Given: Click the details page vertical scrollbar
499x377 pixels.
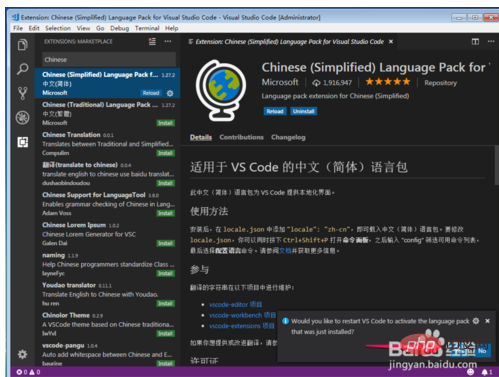Looking at the screenshot, I should [496, 165].
